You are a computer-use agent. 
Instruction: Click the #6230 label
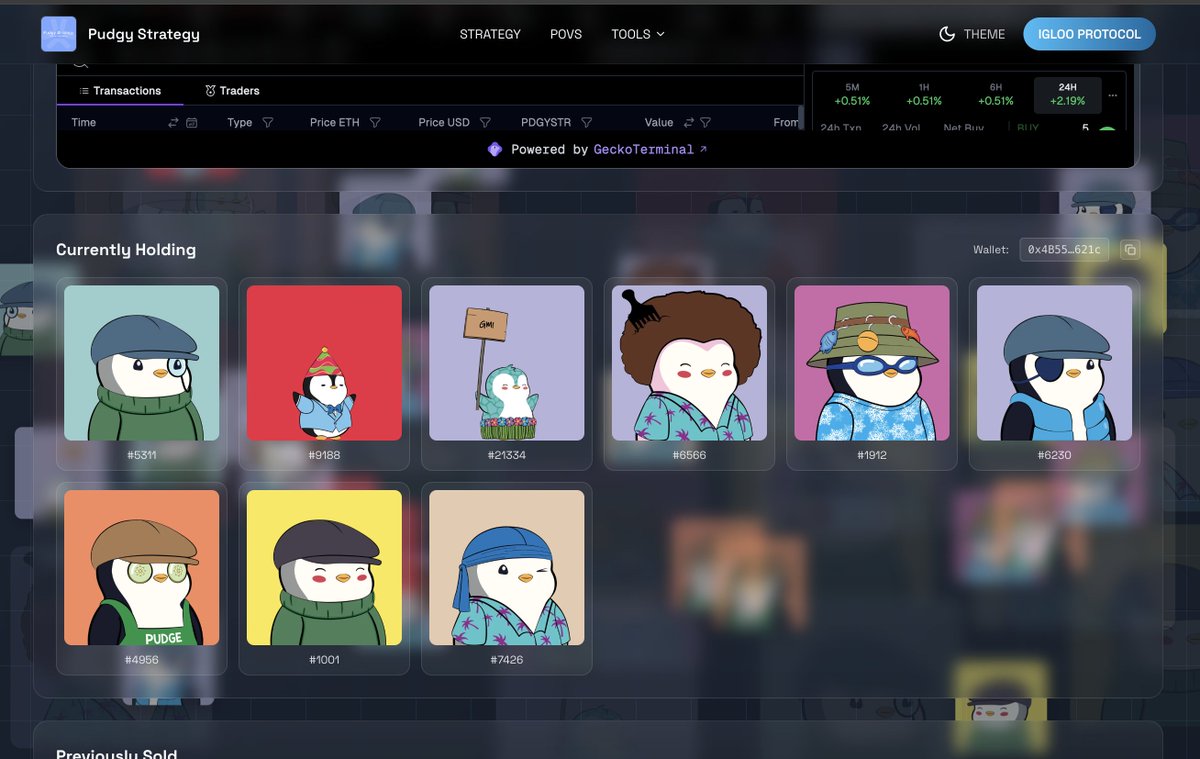tap(1054, 455)
